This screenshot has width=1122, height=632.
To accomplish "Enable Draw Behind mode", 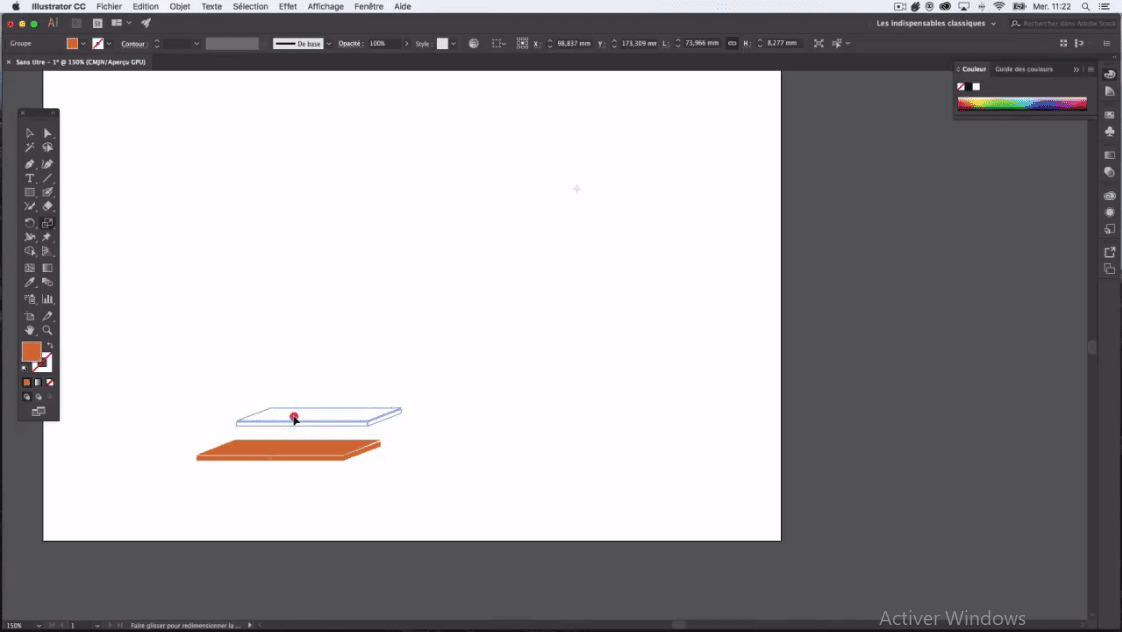I will (x=38, y=397).
